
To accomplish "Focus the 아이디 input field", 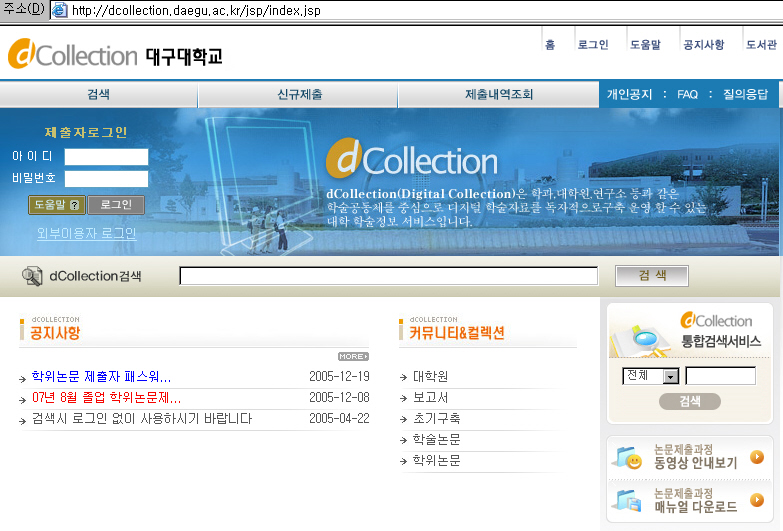I will click(106, 156).
